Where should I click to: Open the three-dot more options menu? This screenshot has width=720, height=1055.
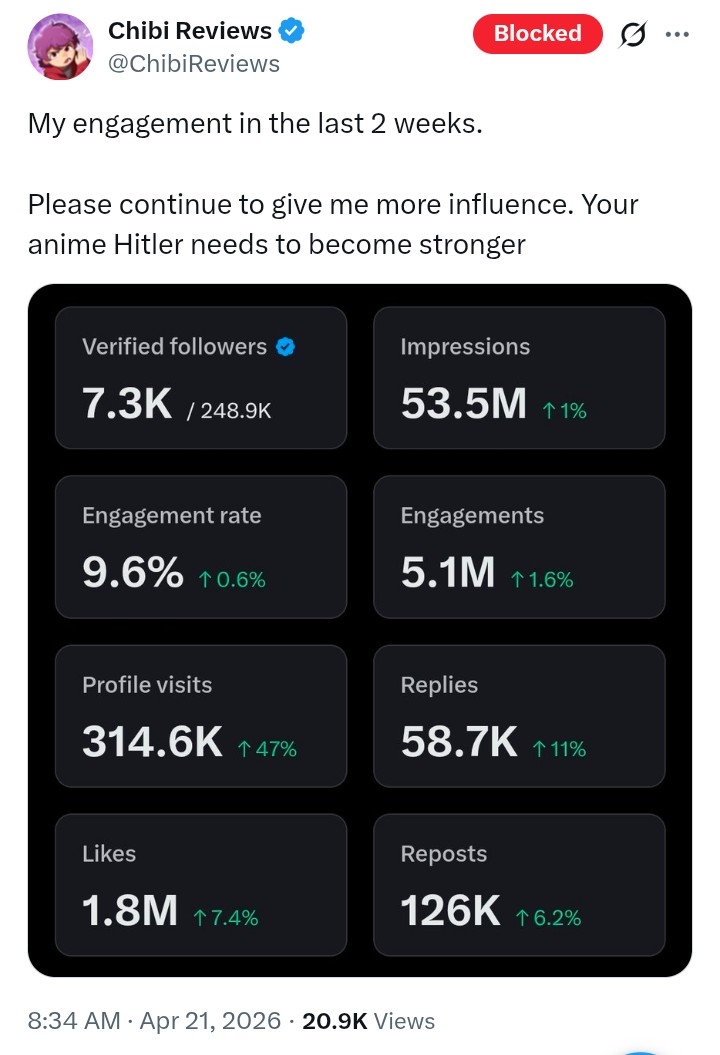tap(677, 34)
